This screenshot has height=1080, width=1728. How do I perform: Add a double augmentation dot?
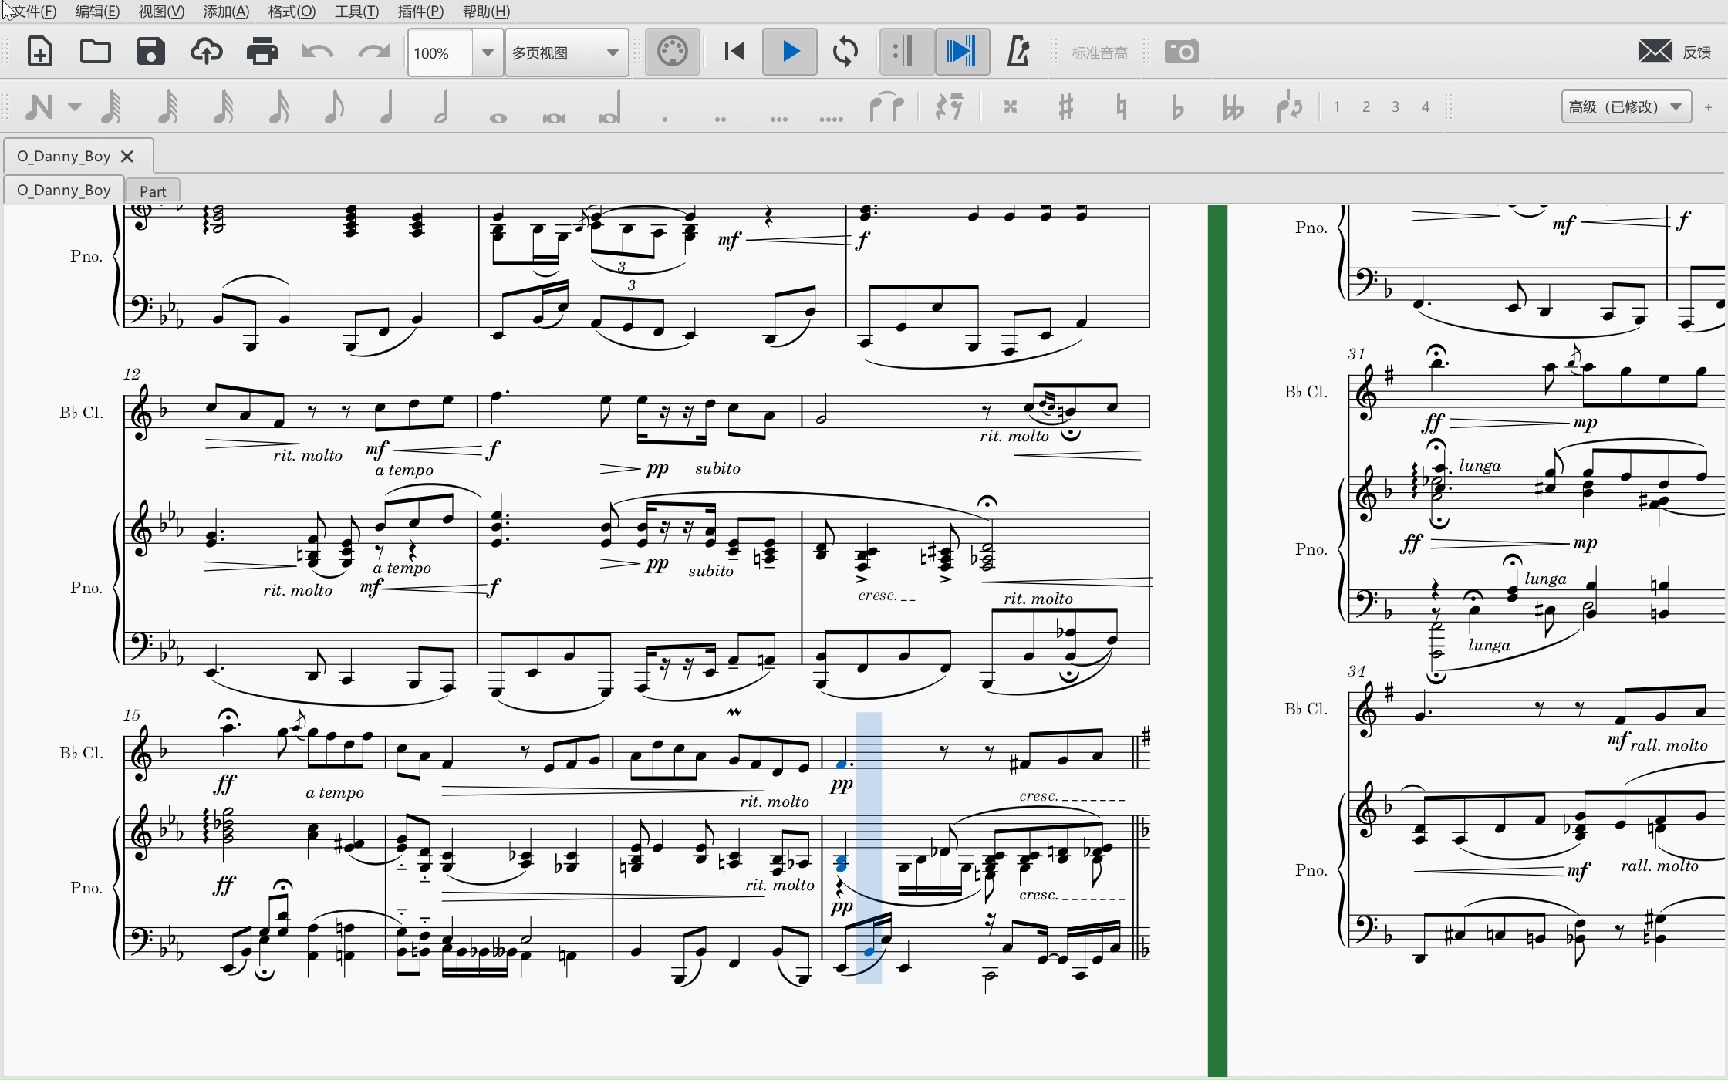720,118
